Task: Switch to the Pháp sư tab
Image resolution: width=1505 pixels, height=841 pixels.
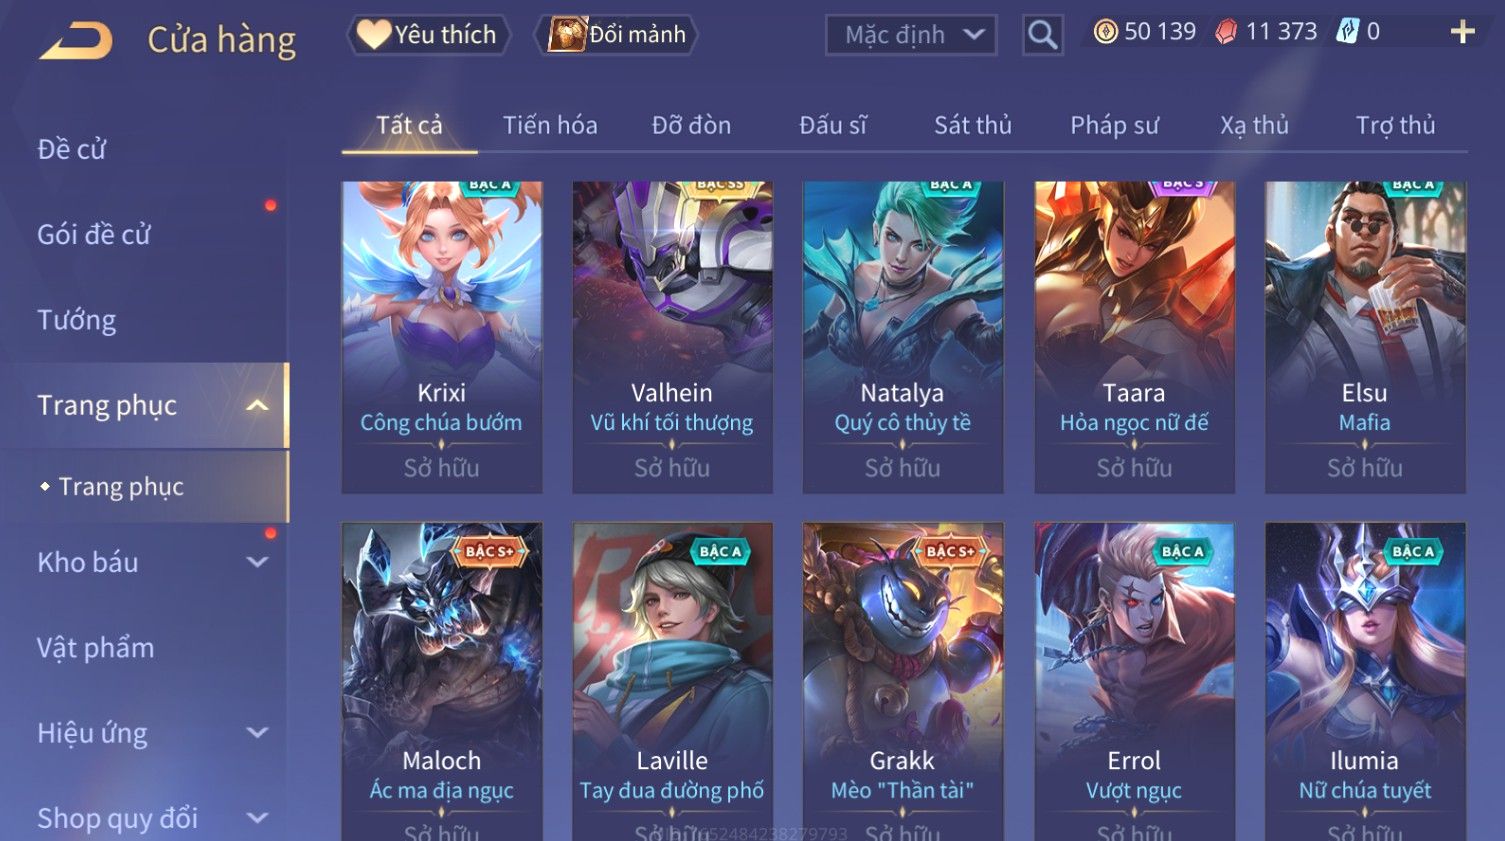Action: pyautogui.click(x=1114, y=125)
